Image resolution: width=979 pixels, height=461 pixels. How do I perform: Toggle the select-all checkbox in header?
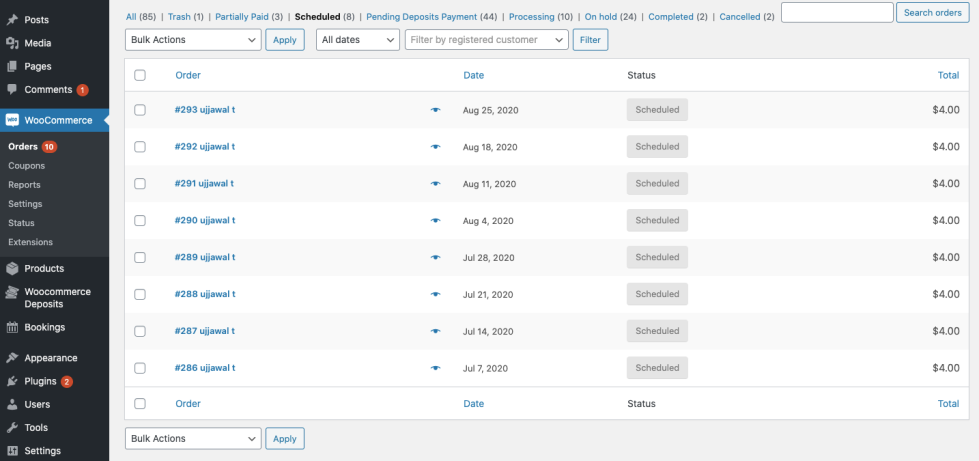140,75
